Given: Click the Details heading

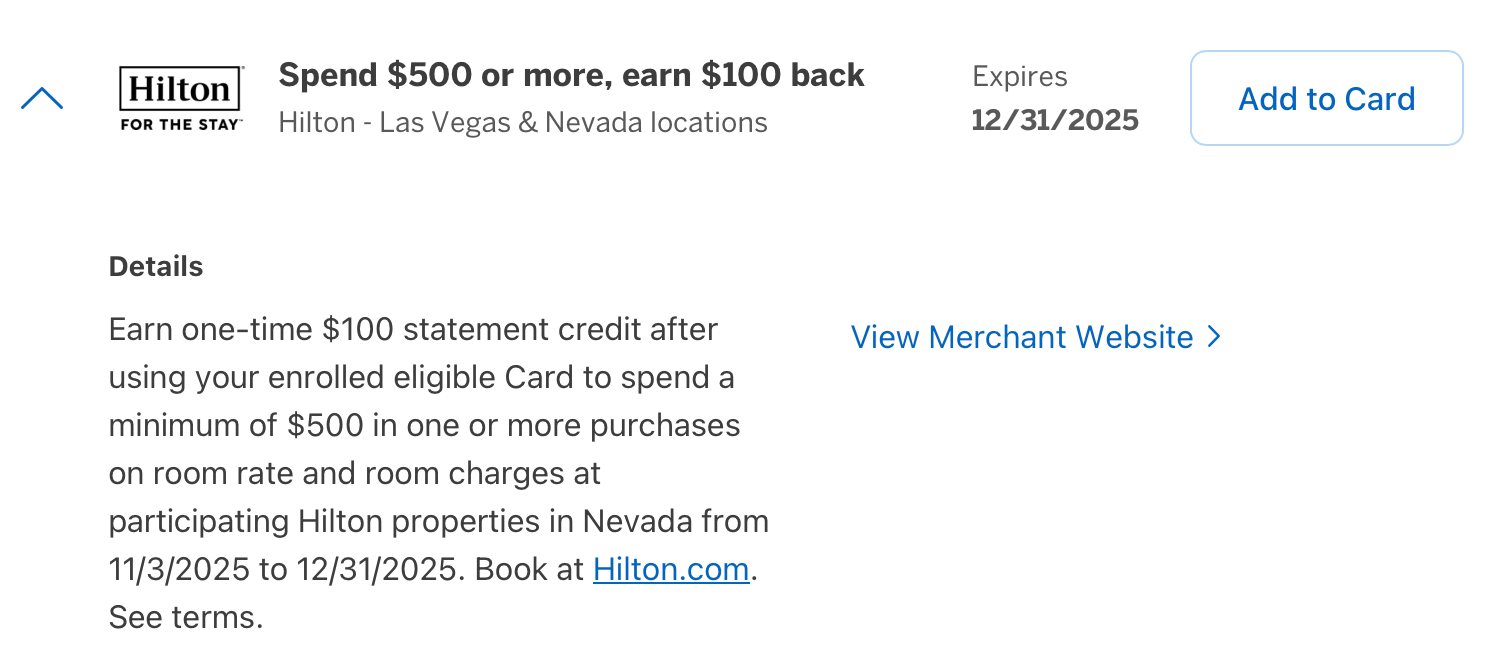Looking at the screenshot, I should coord(155,266).
